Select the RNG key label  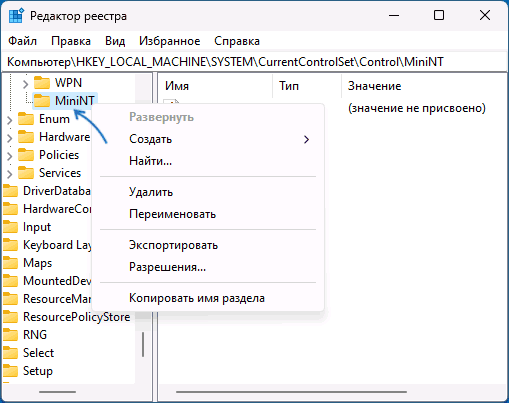[x=35, y=335]
